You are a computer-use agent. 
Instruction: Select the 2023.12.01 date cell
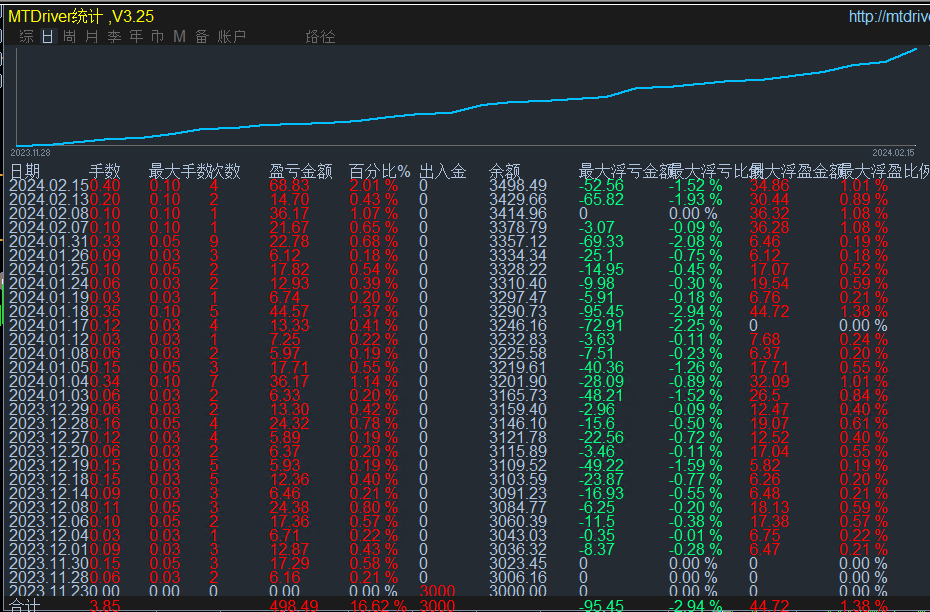click(48, 550)
